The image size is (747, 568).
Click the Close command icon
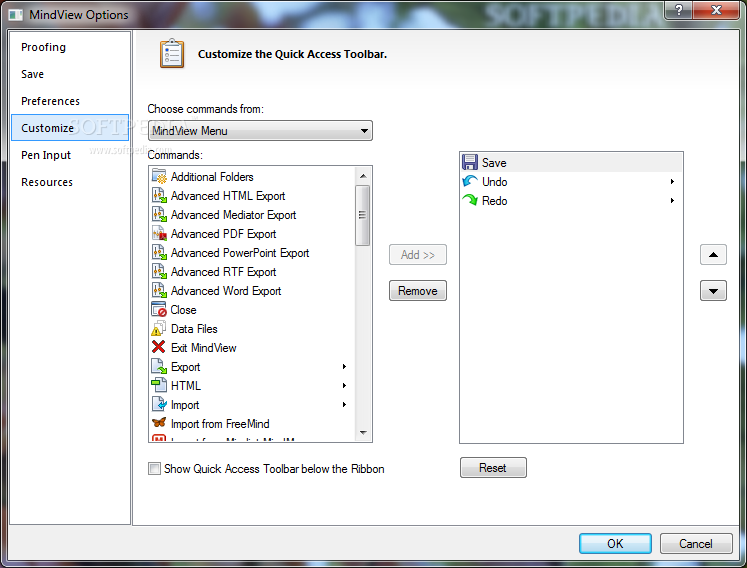[159, 310]
